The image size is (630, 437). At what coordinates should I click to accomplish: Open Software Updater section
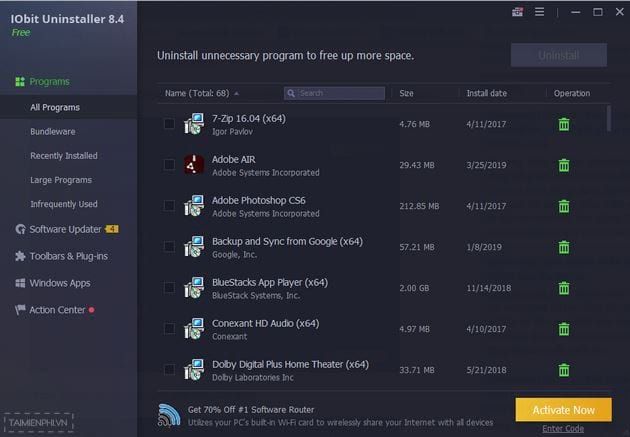click(x=65, y=229)
